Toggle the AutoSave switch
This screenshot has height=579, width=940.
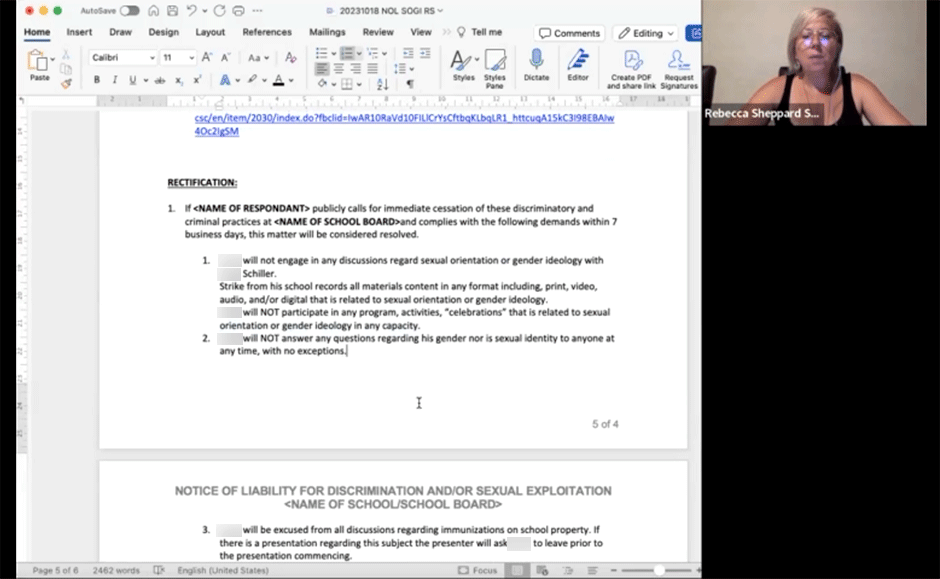coord(129,11)
